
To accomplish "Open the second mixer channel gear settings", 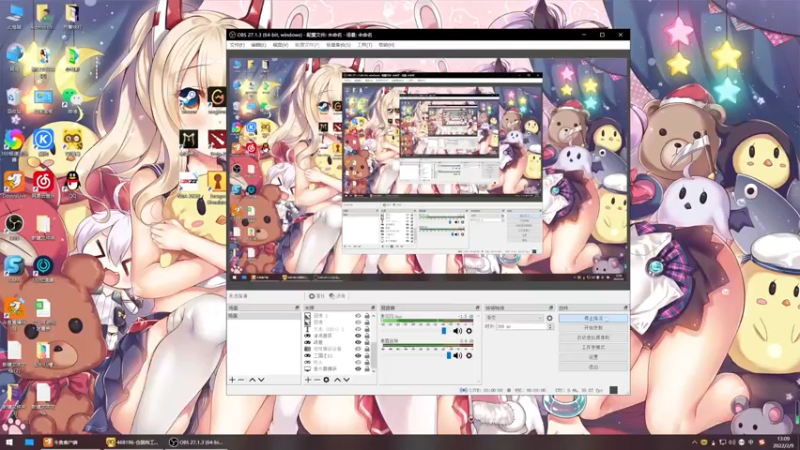I will pyautogui.click(x=469, y=355).
